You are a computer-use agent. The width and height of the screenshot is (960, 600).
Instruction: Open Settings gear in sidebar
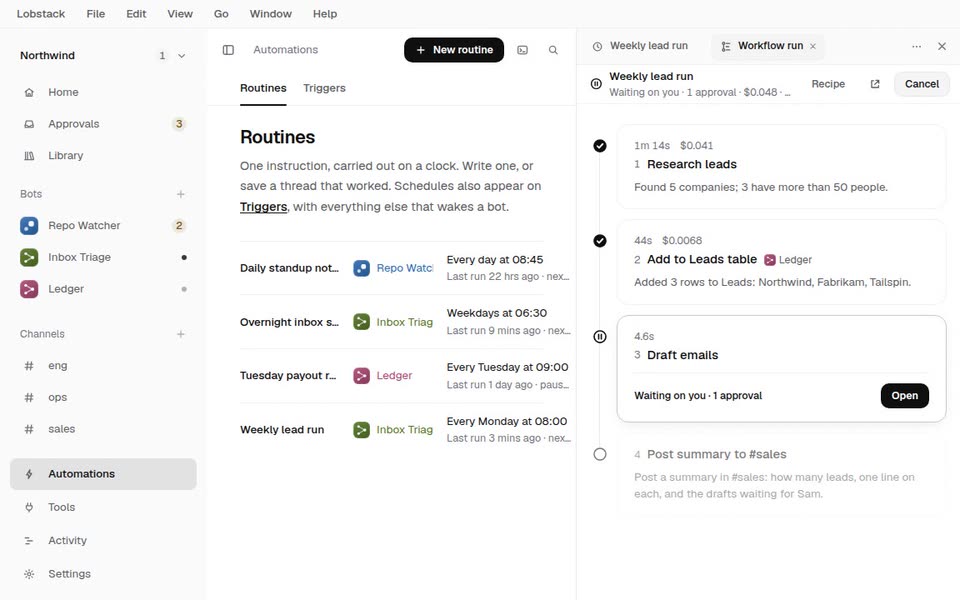point(103,574)
